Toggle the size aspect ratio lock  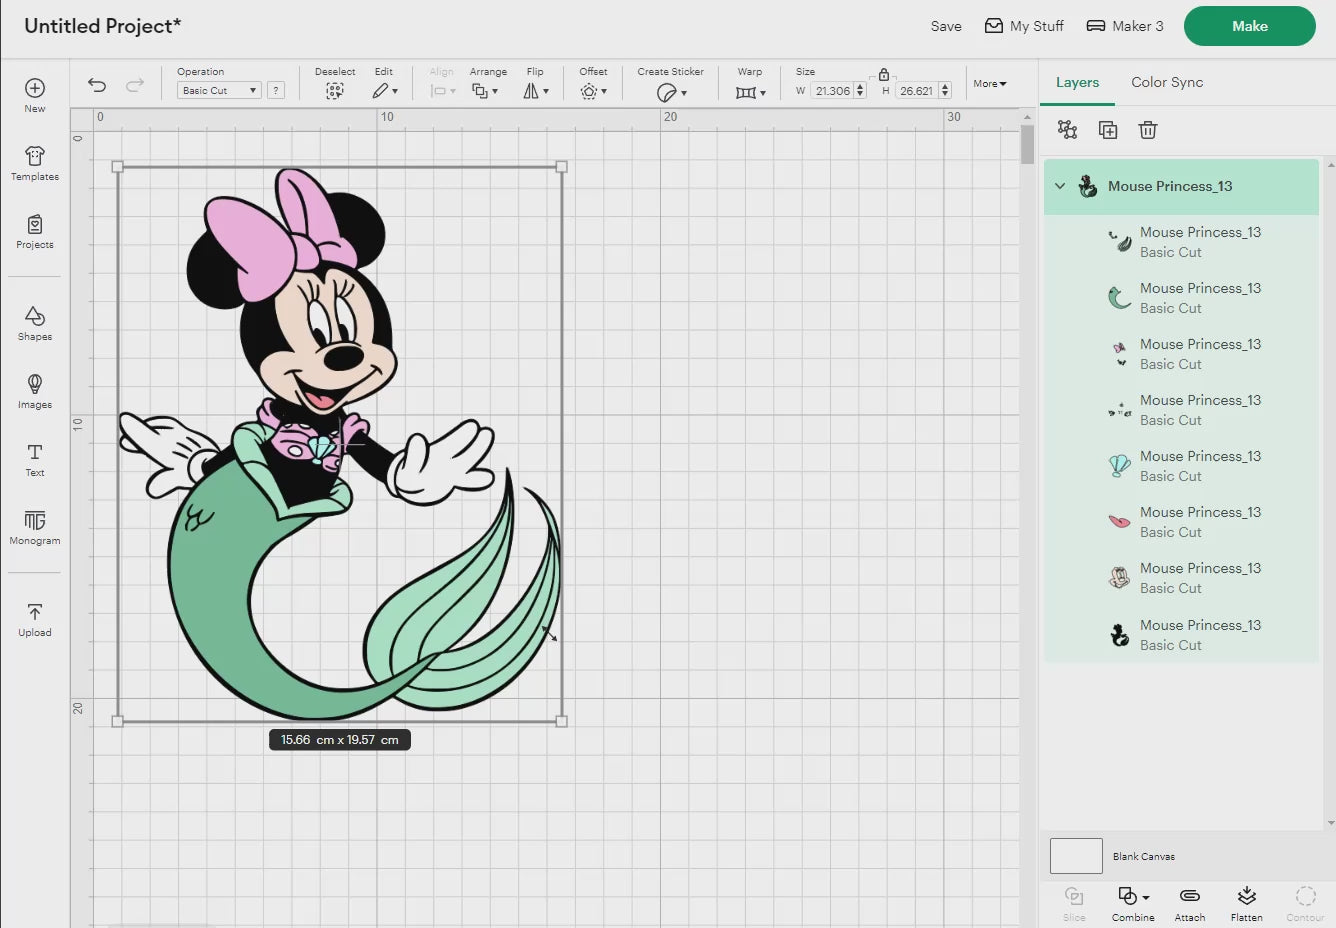click(884, 75)
